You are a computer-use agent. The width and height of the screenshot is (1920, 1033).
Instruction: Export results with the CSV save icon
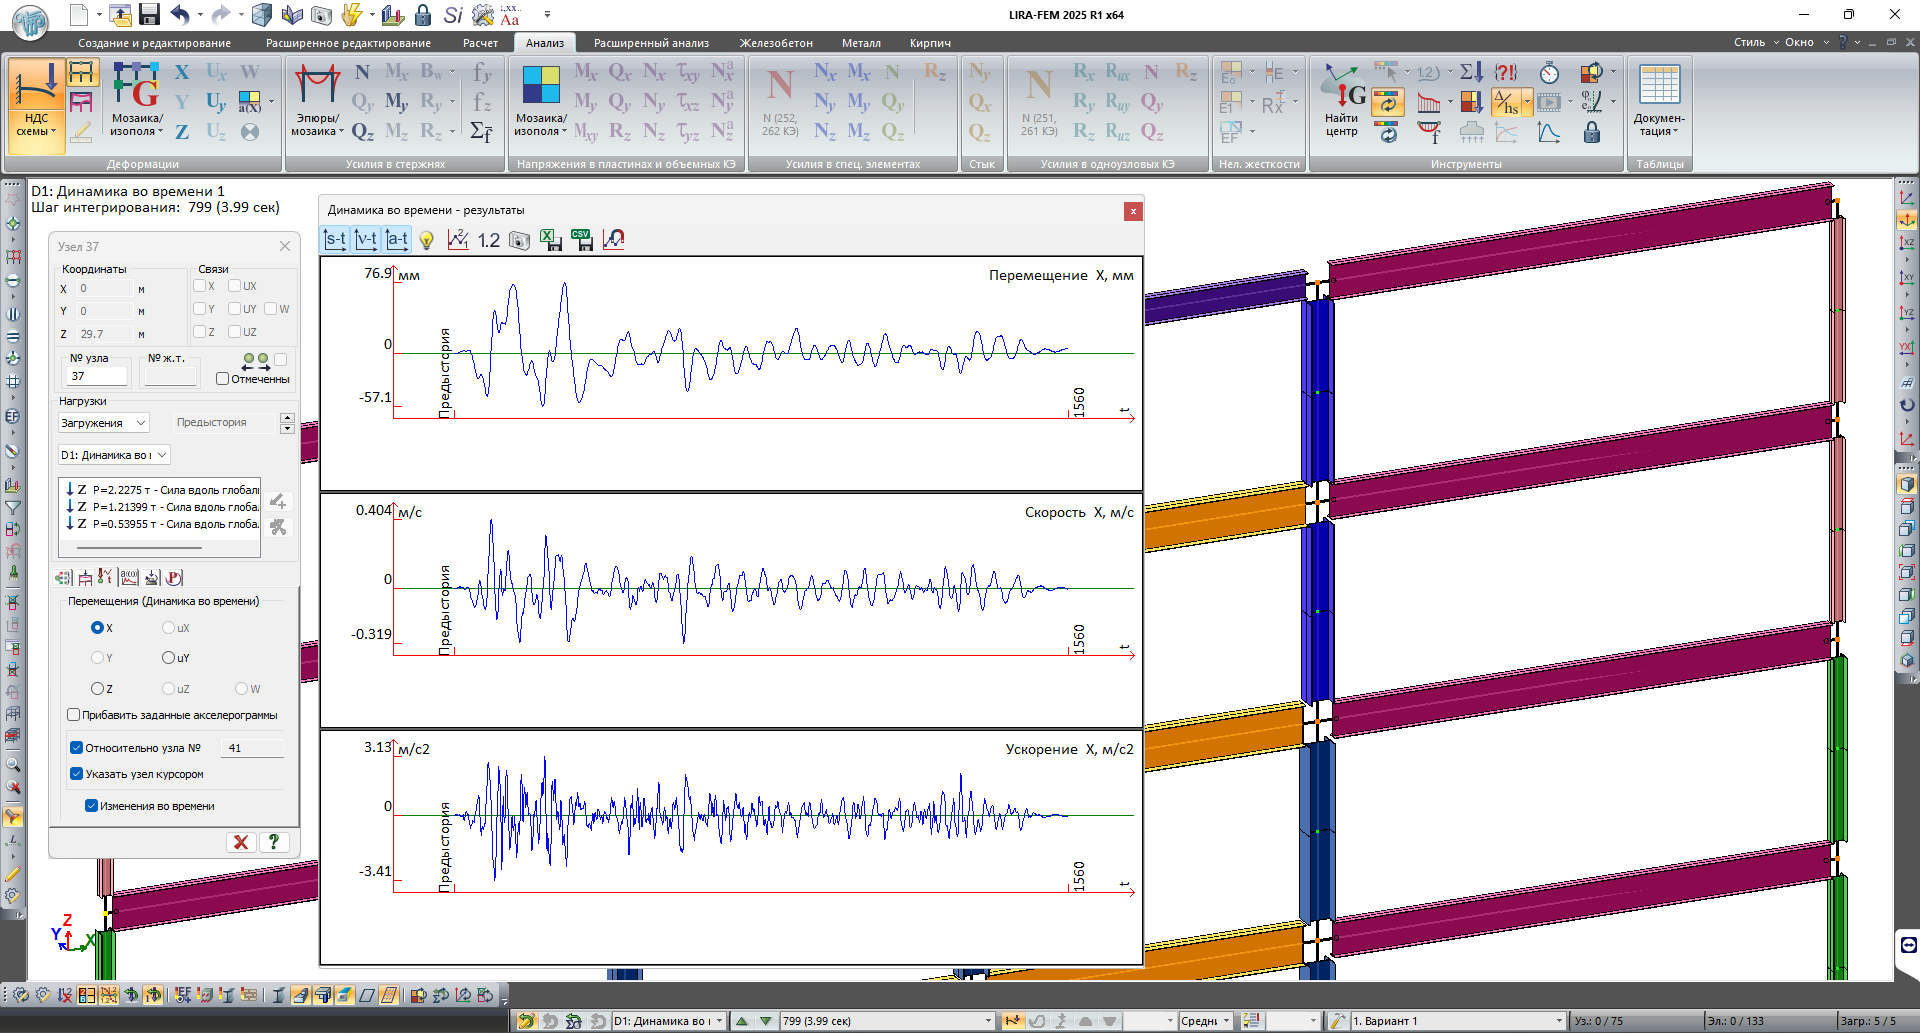[582, 240]
